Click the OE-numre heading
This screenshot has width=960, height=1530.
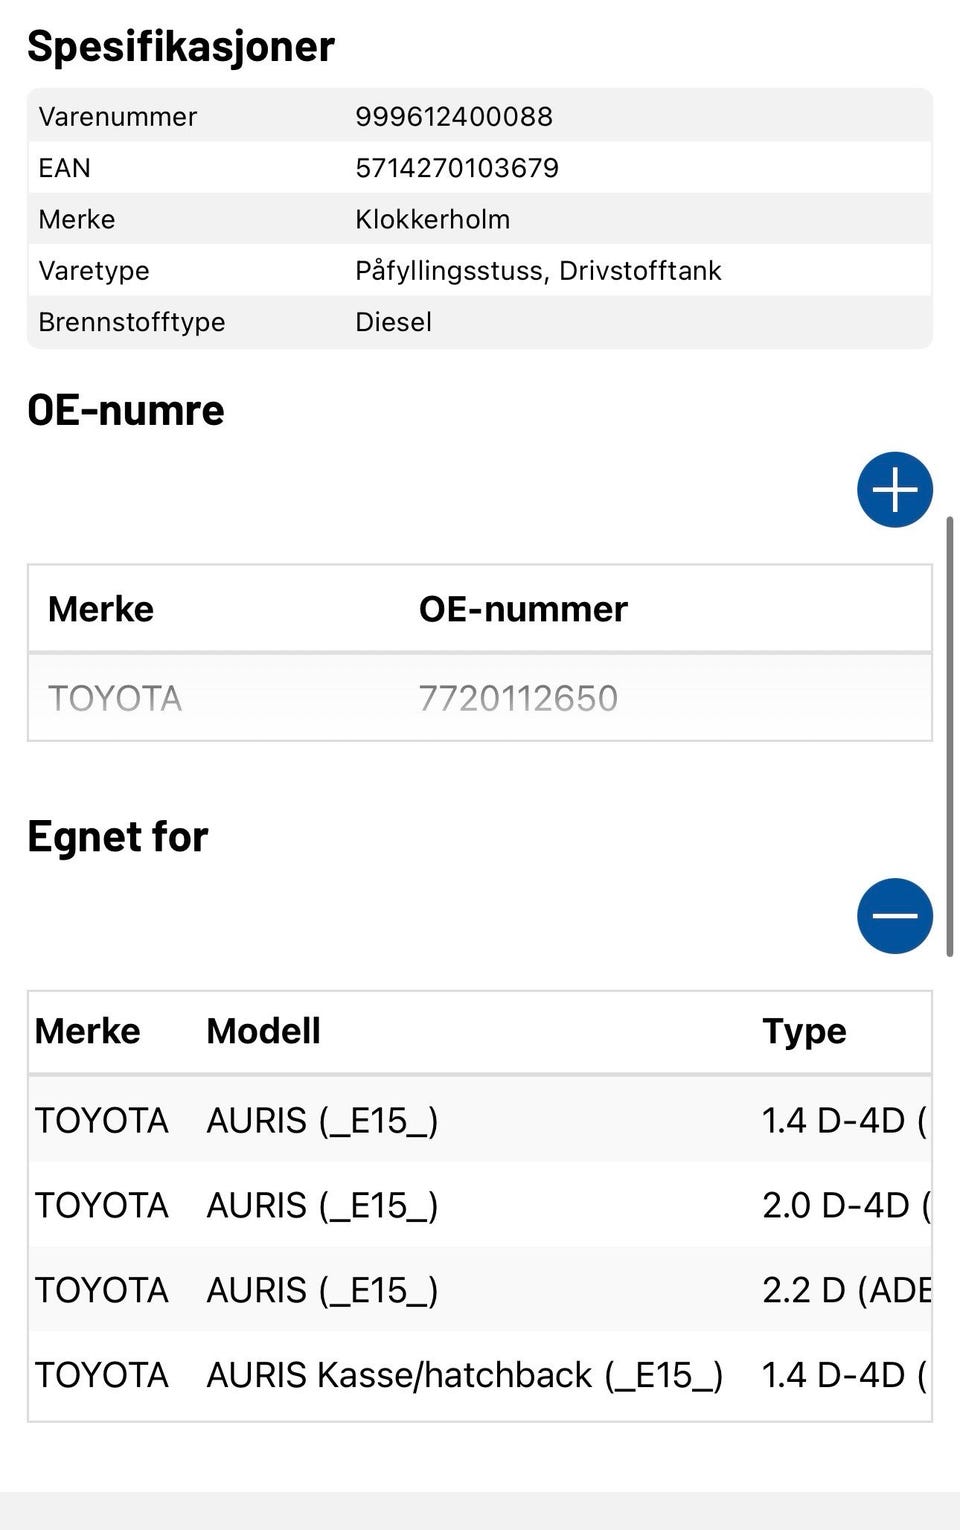tap(126, 410)
